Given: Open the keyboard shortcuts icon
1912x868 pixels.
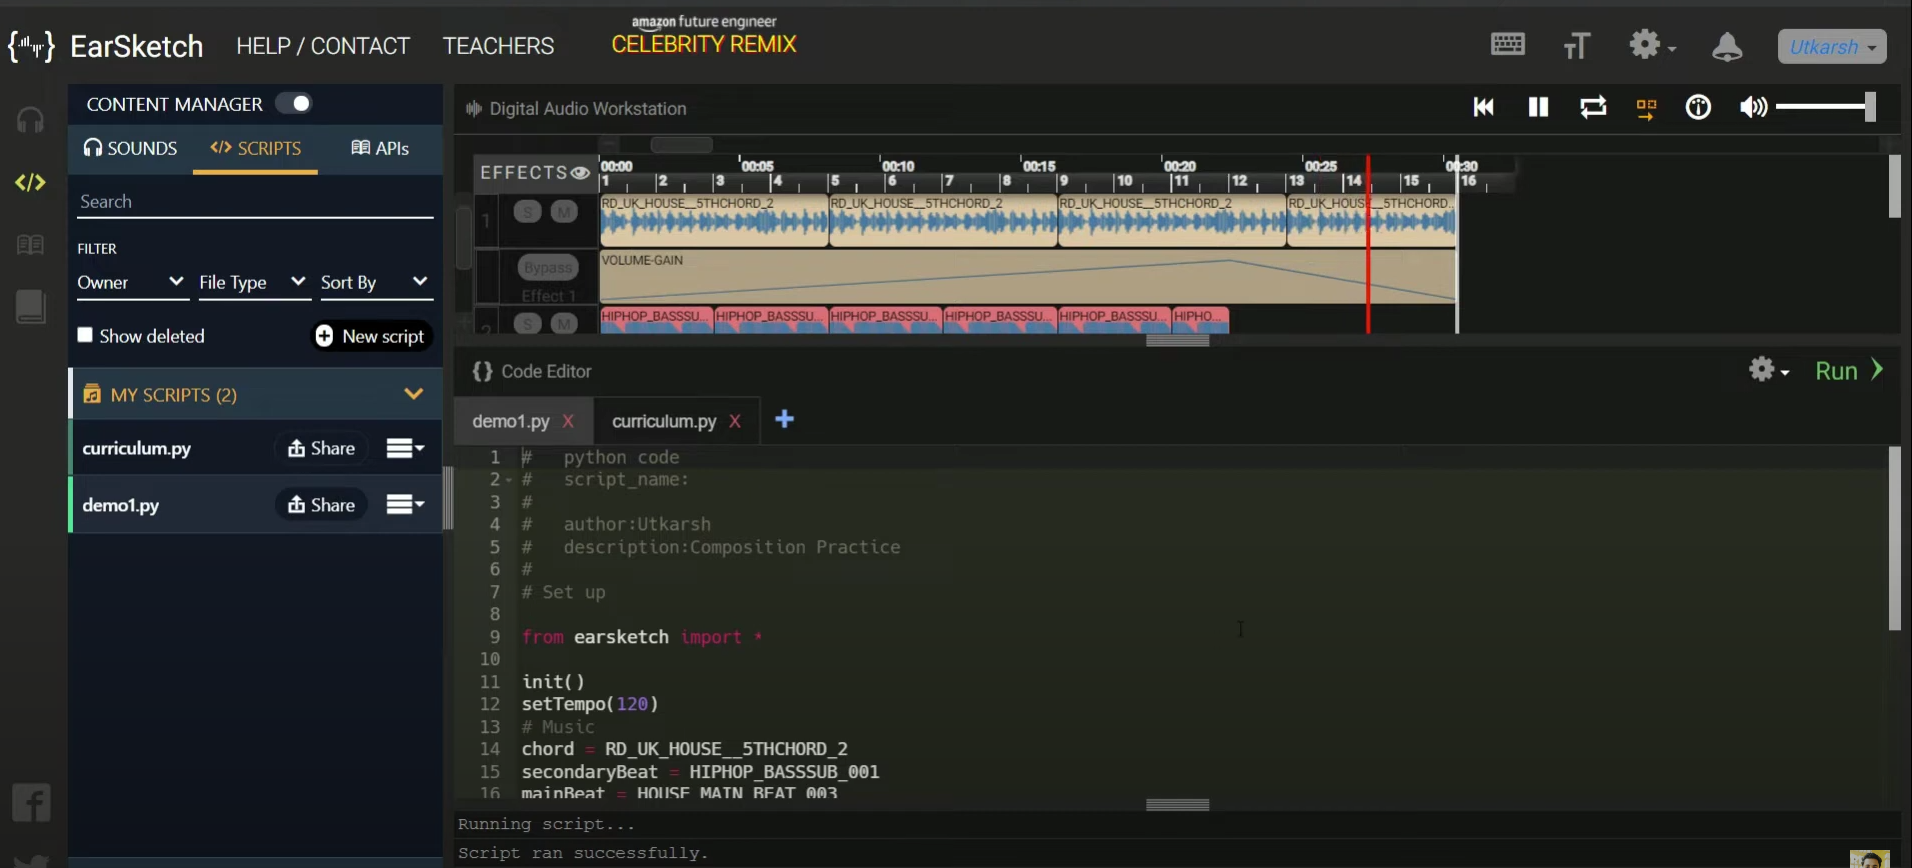Looking at the screenshot, I should (x=1508, y=44).
